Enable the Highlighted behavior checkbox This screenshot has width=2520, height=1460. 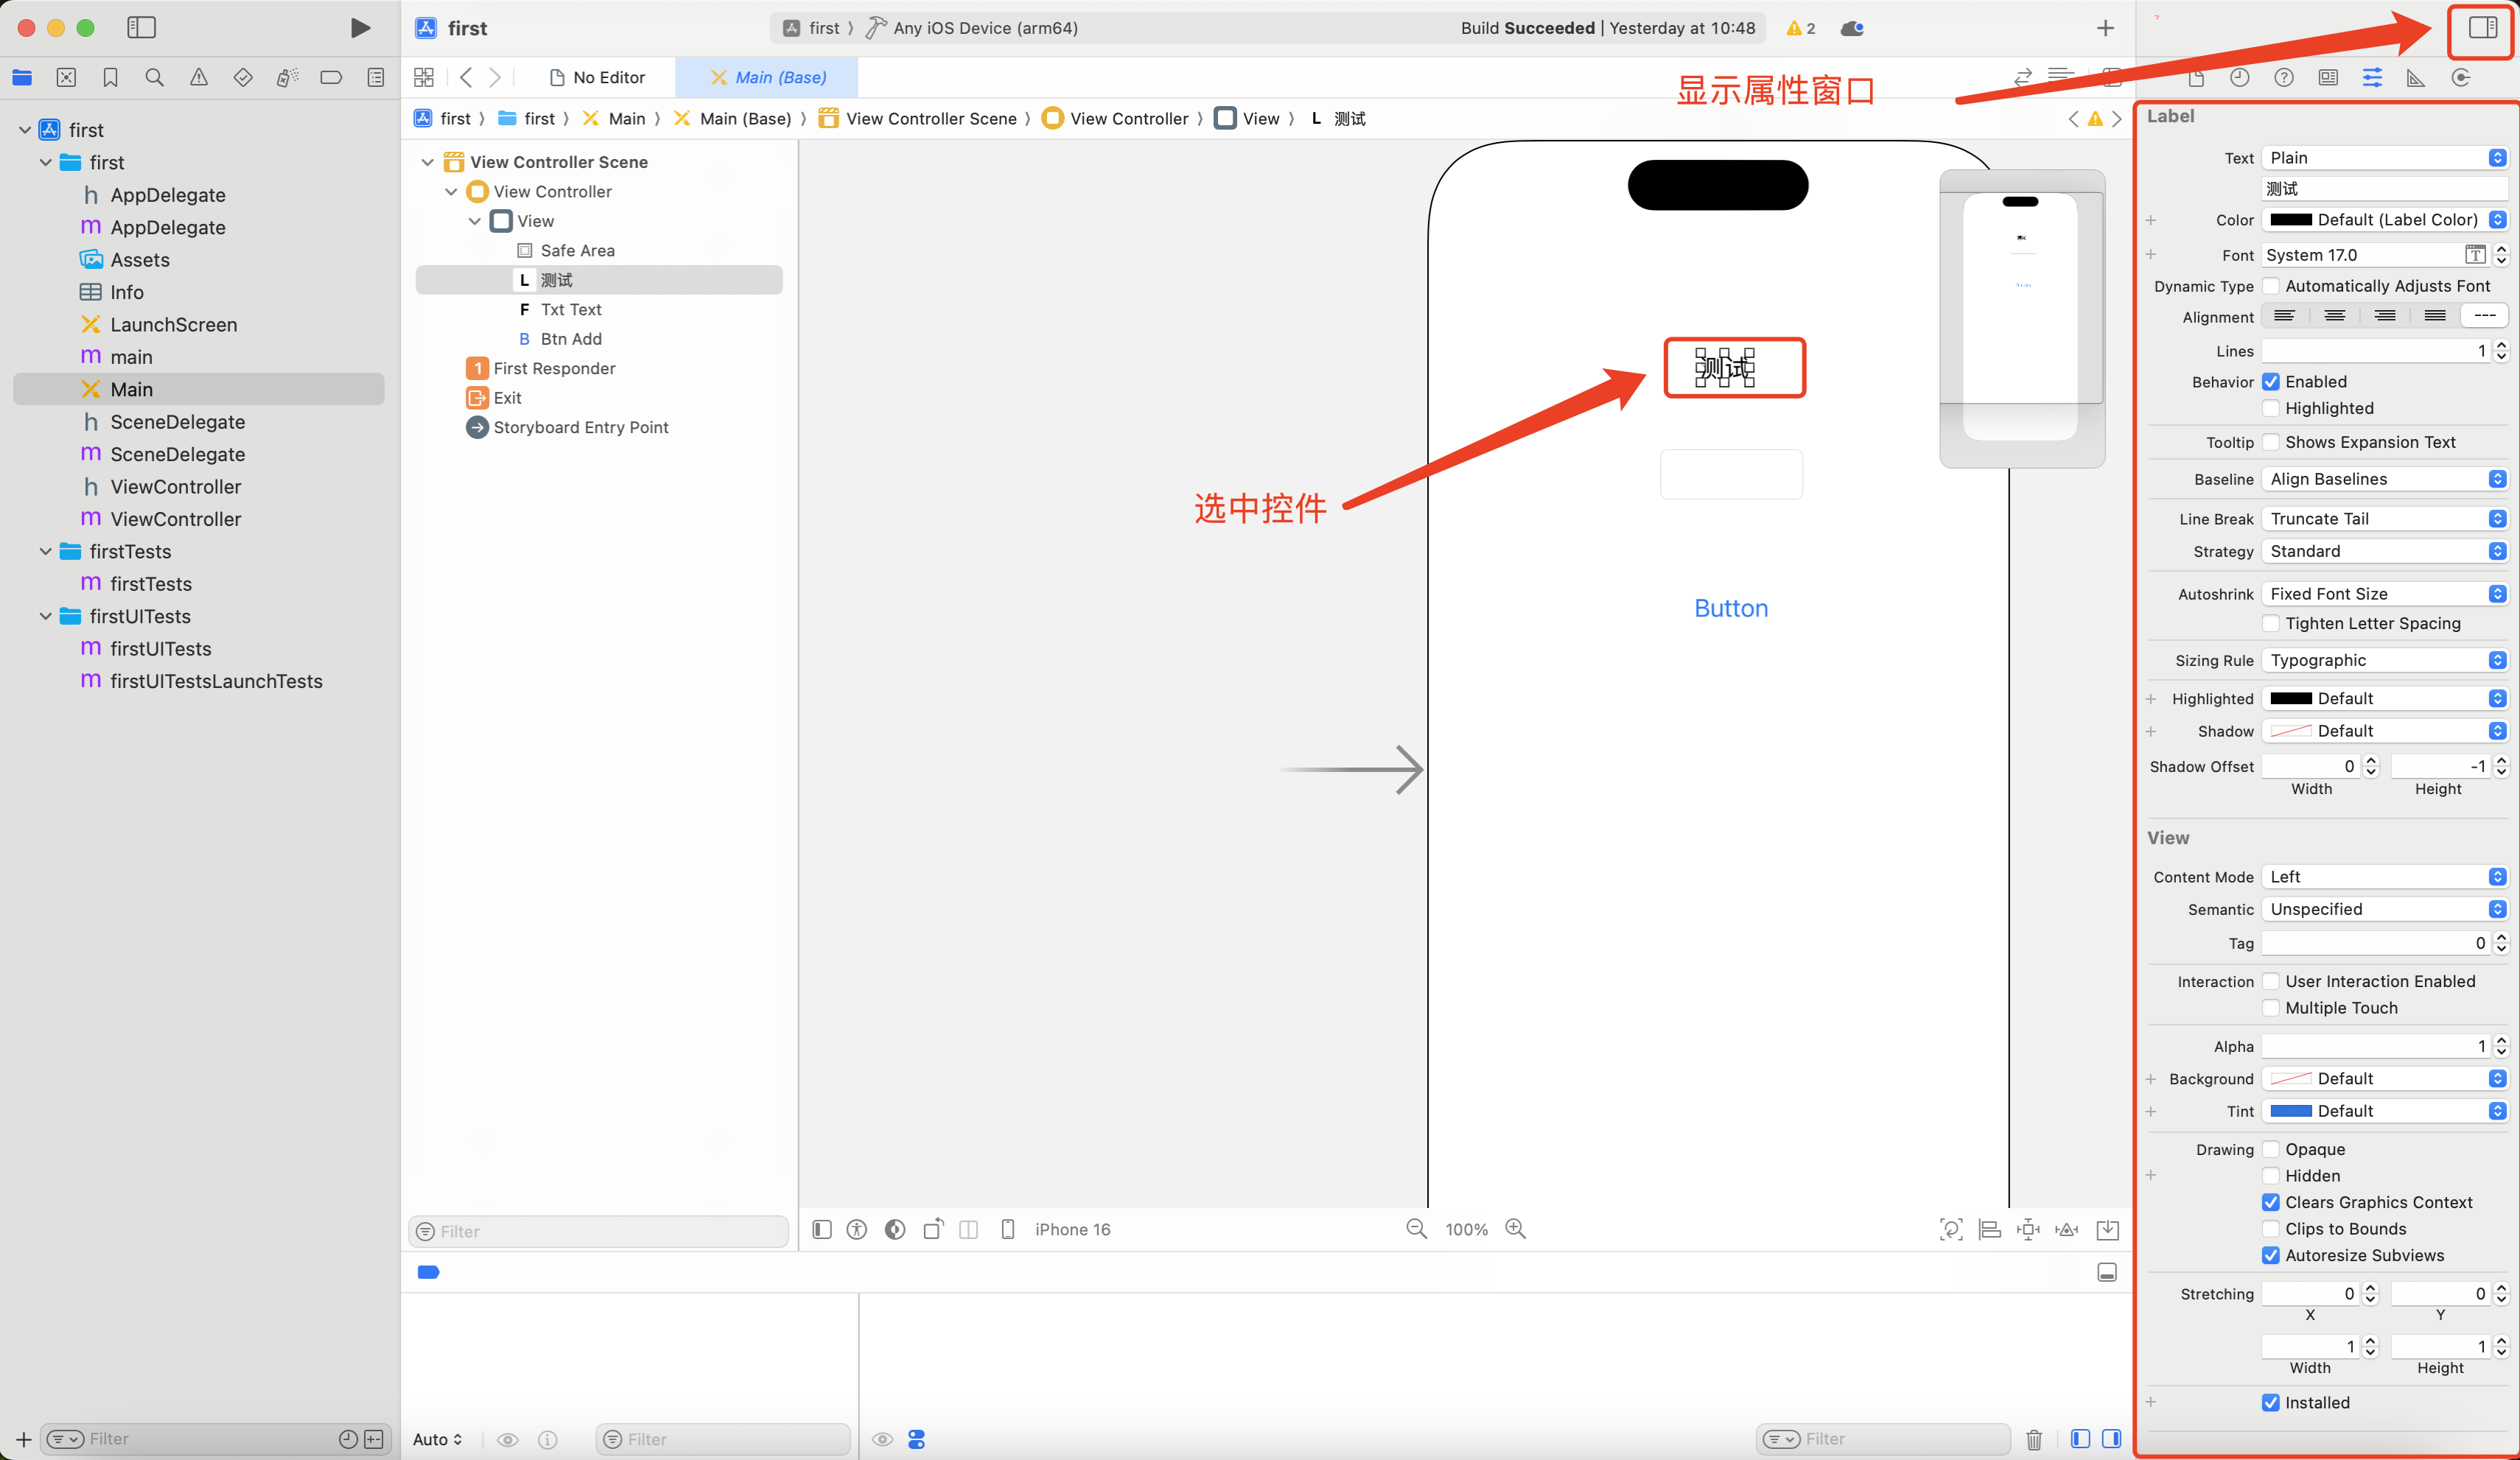pyautogui.click(x=2271, y=408)
